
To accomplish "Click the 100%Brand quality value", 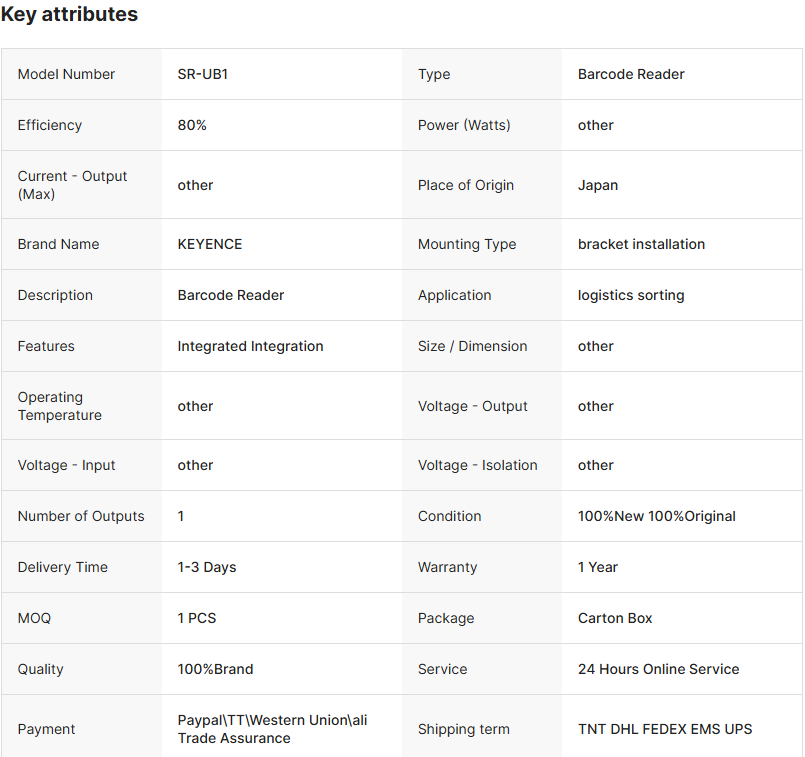I will coord(215,669).
